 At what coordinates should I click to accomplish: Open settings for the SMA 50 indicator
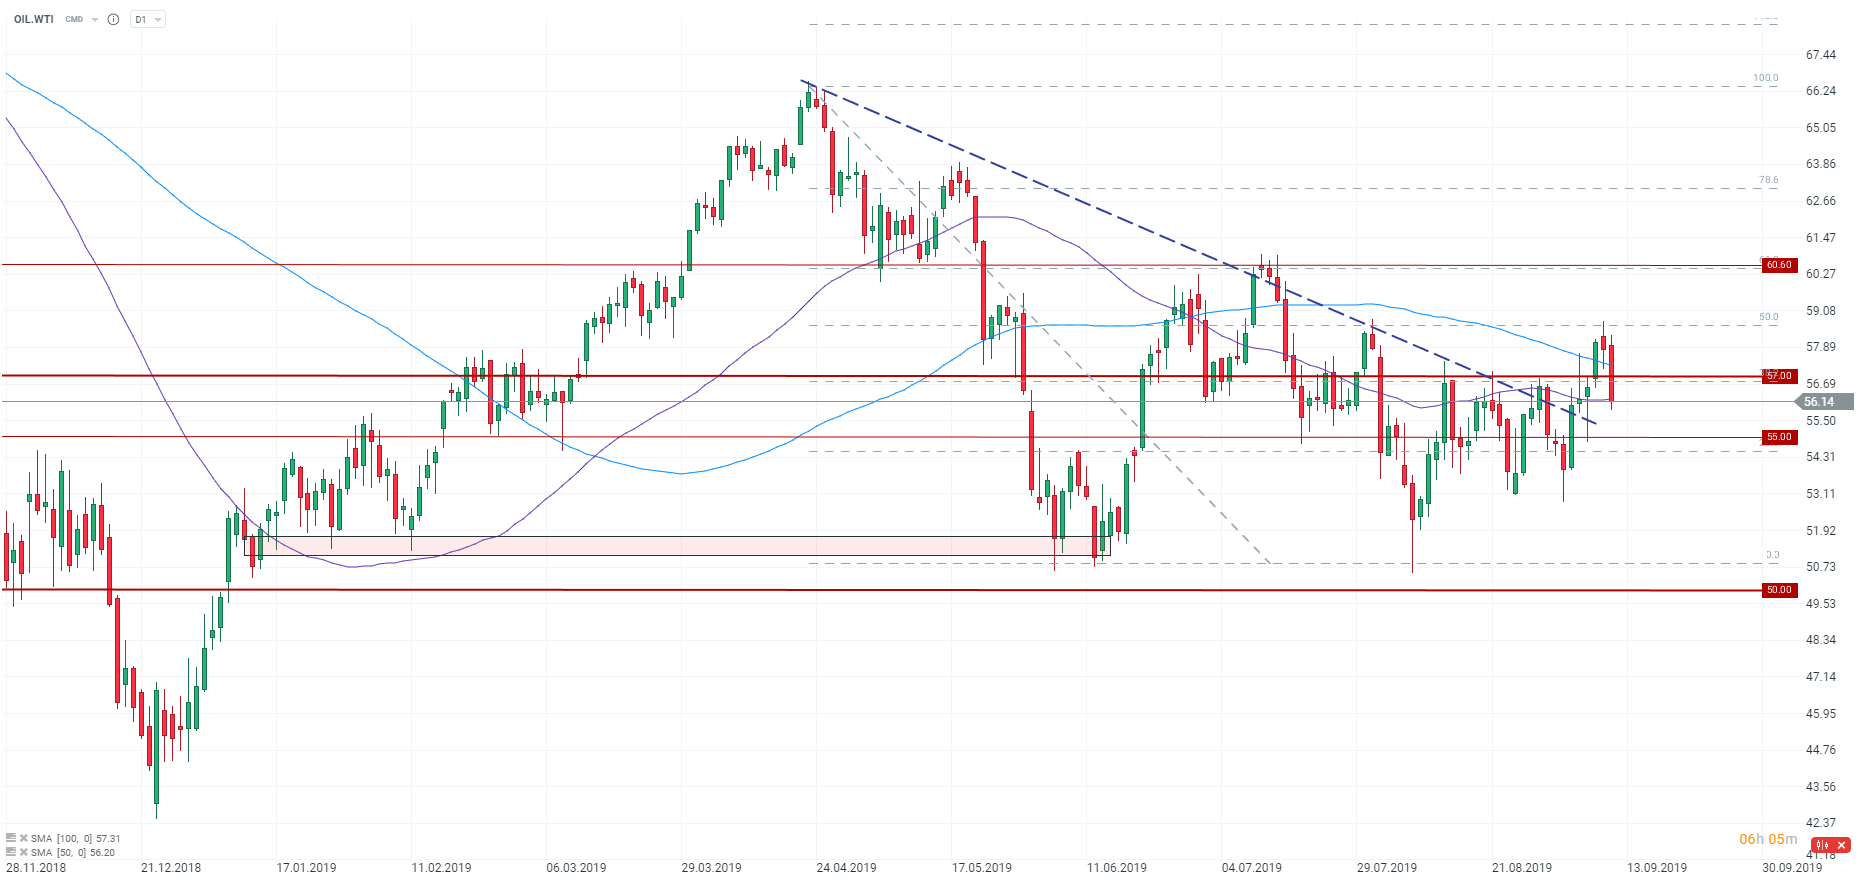tap(11, 852)
